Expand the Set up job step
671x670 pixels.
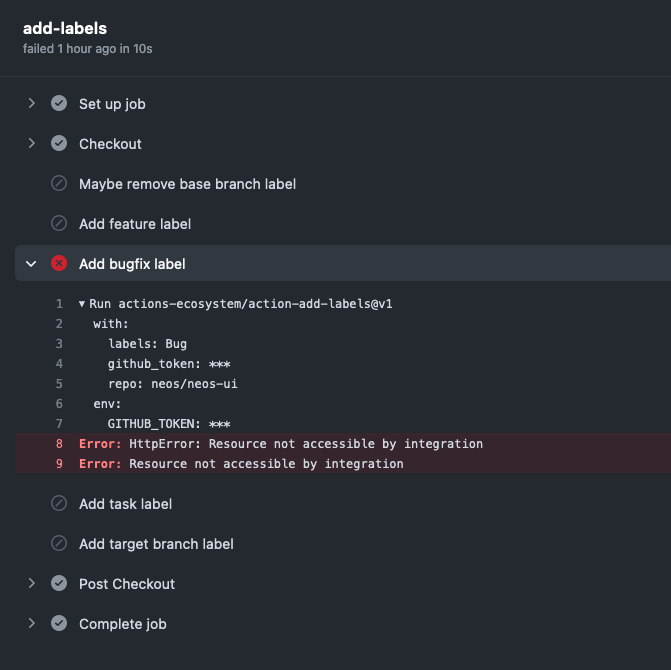pyautogui.click(x=32, y=104)
